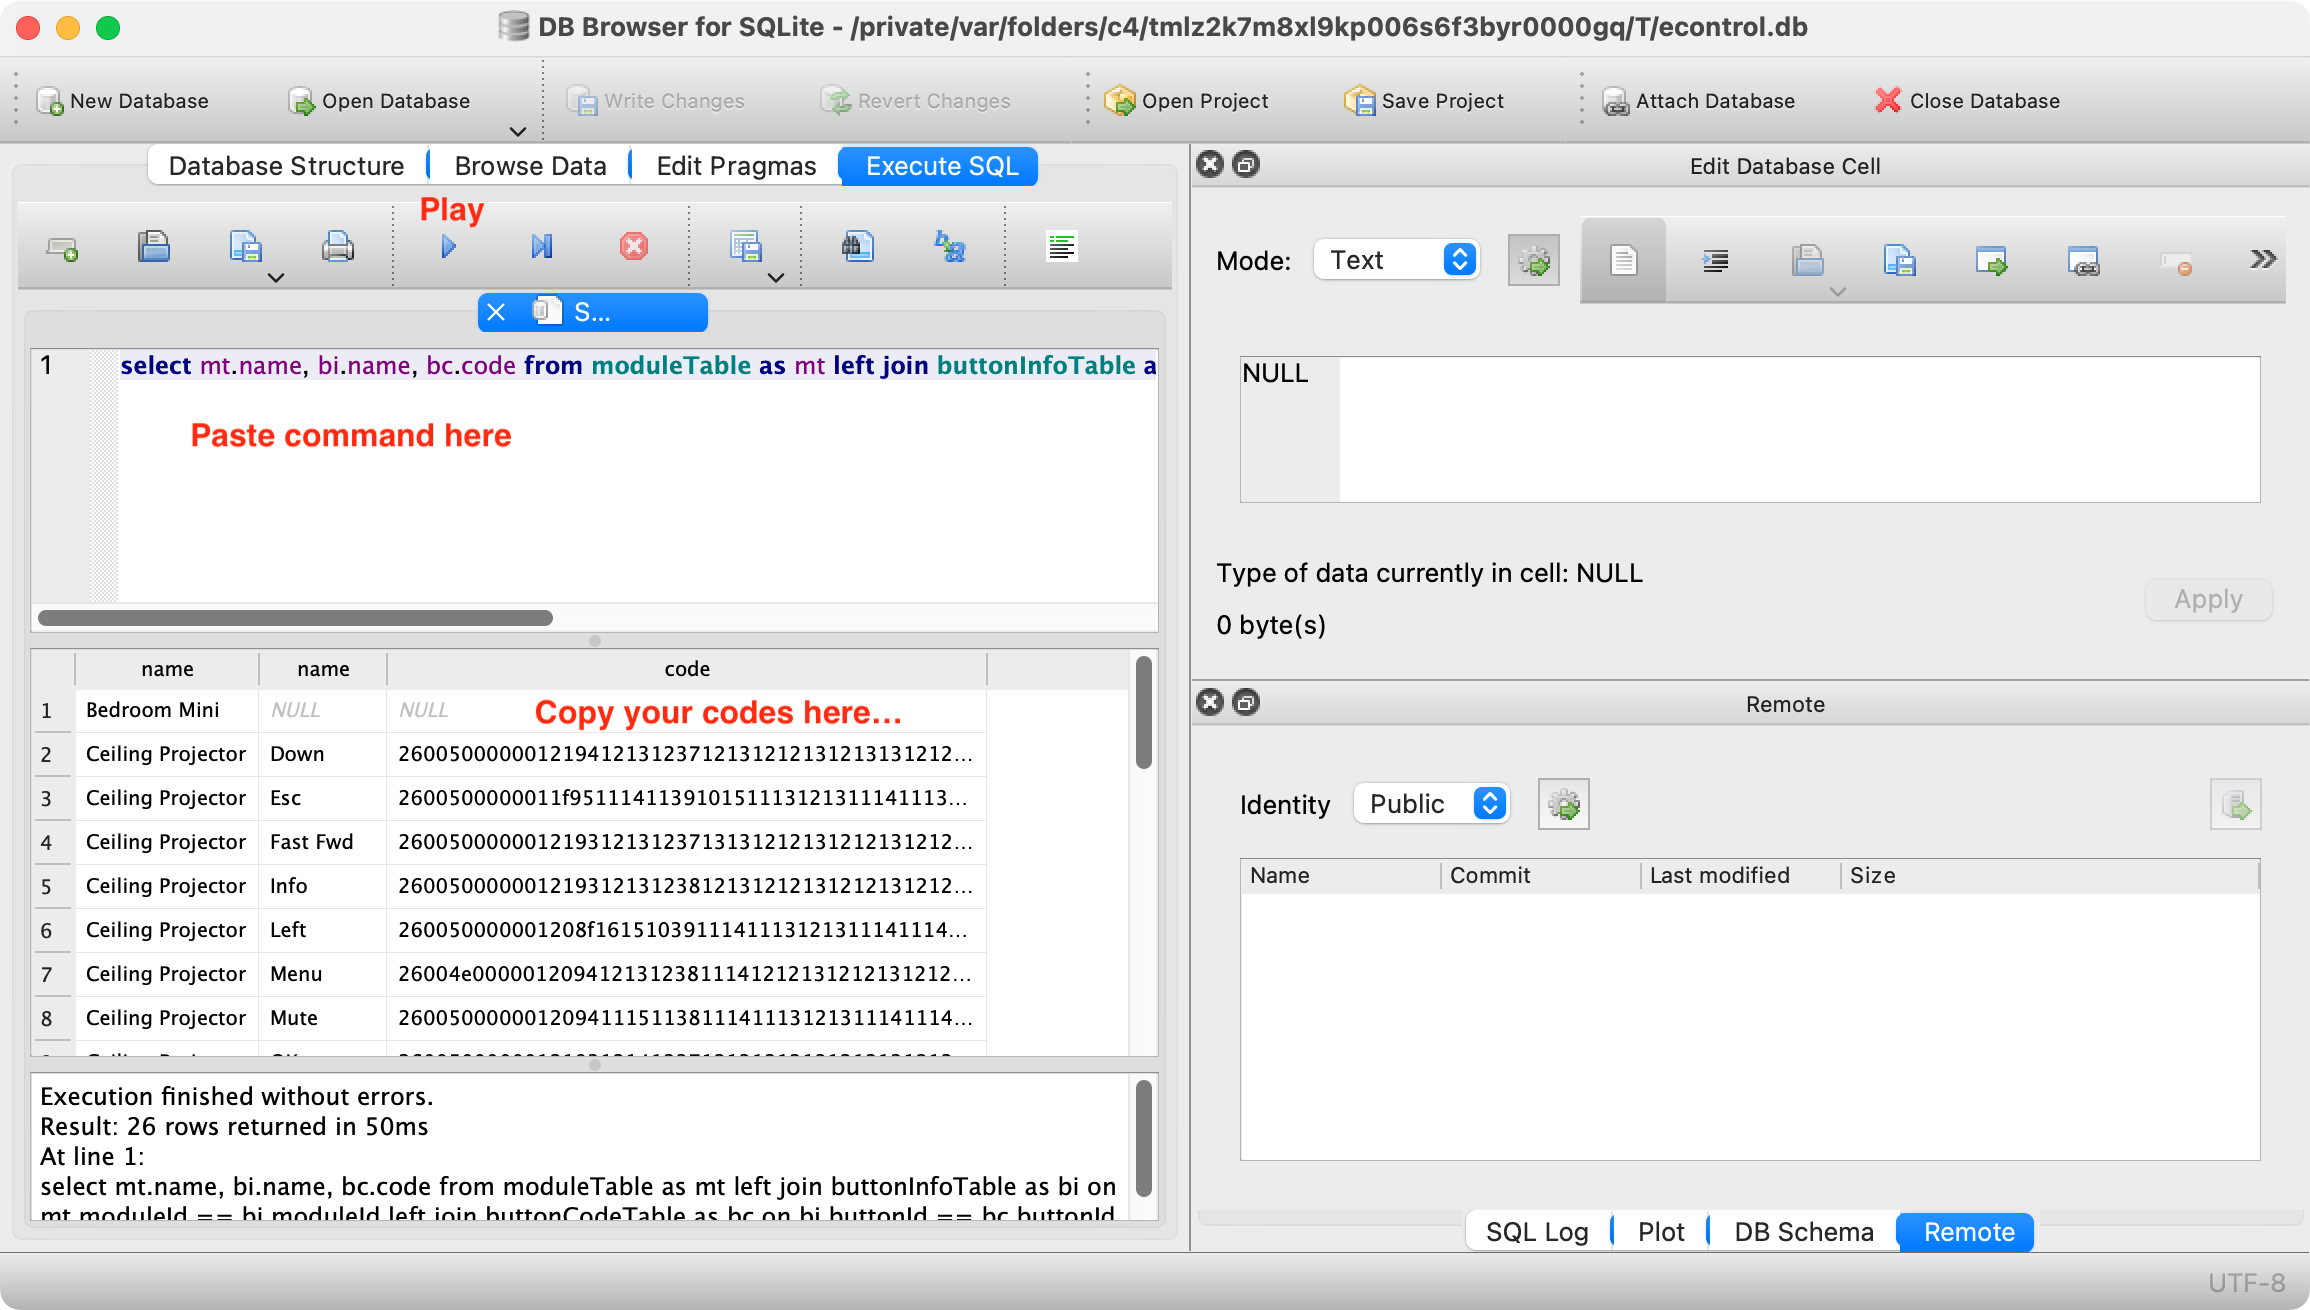Screen dimensions: 2310x1310
Task: Click the find and replace icon
Action: click(x=950, y=246)
